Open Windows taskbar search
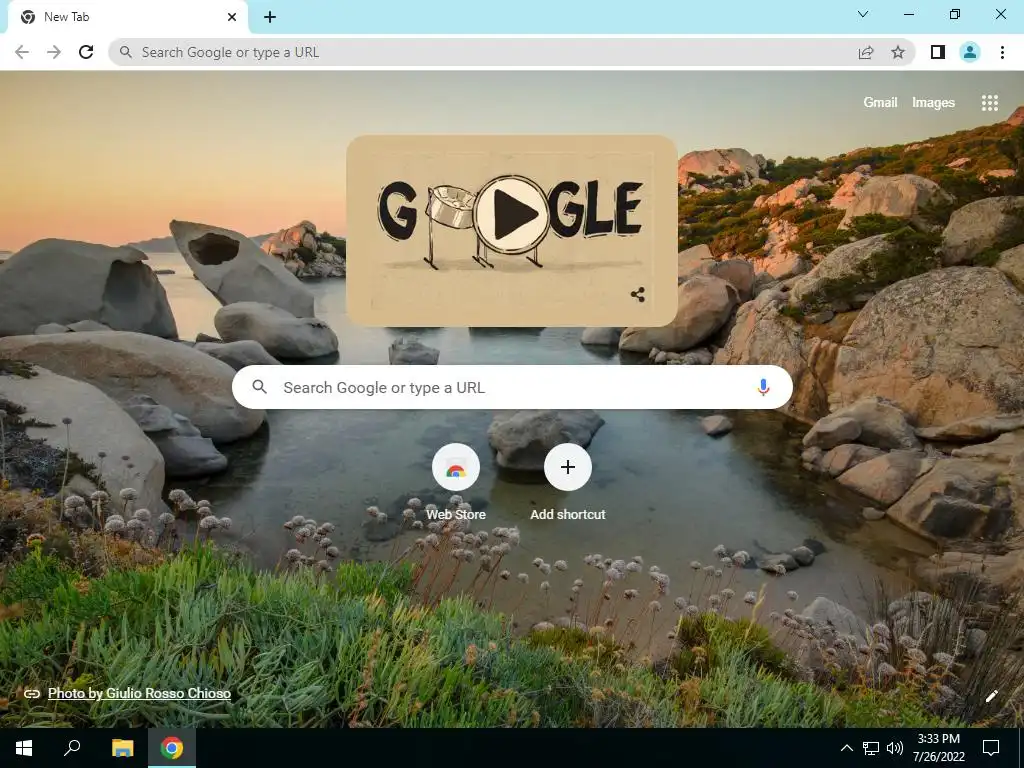This screenshot has width=1024, height=768. pyautogui.click(x=72, y=748)
